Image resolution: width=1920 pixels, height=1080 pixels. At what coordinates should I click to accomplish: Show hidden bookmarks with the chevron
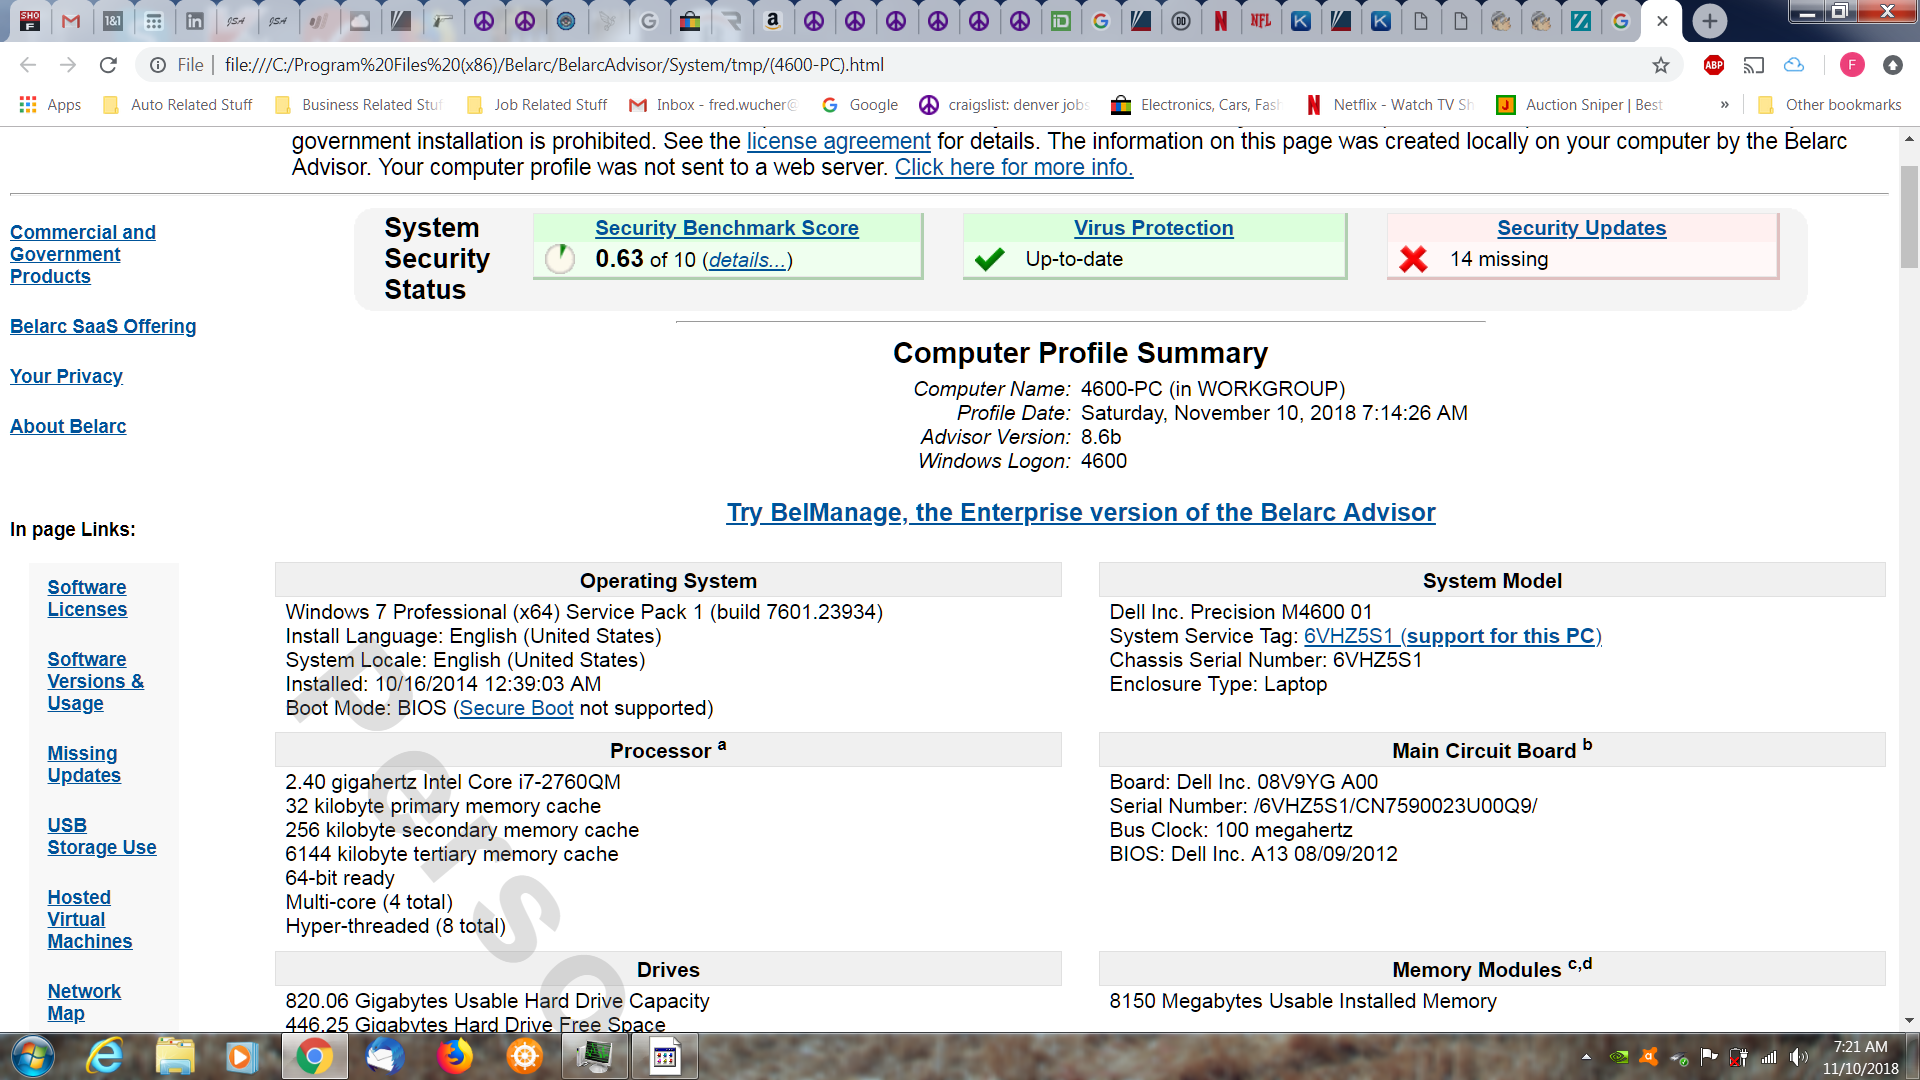click(1724, 104)
